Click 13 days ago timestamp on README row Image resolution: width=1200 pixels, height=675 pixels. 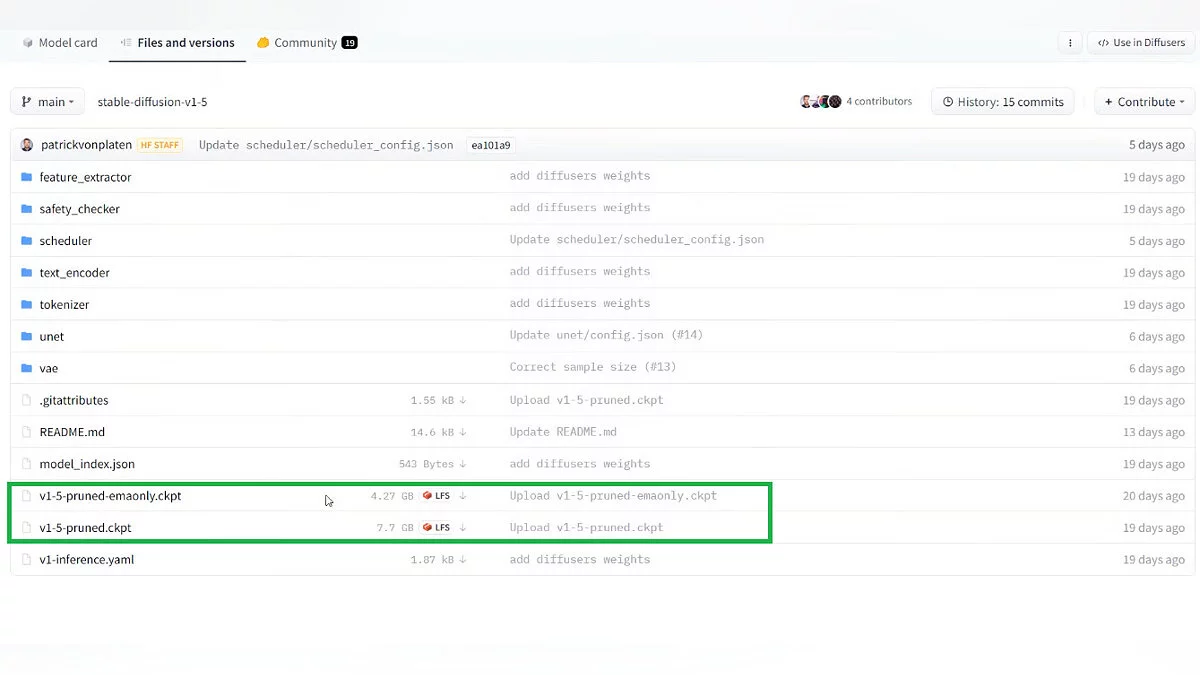pyautogui.click(x=1154, y=433)
